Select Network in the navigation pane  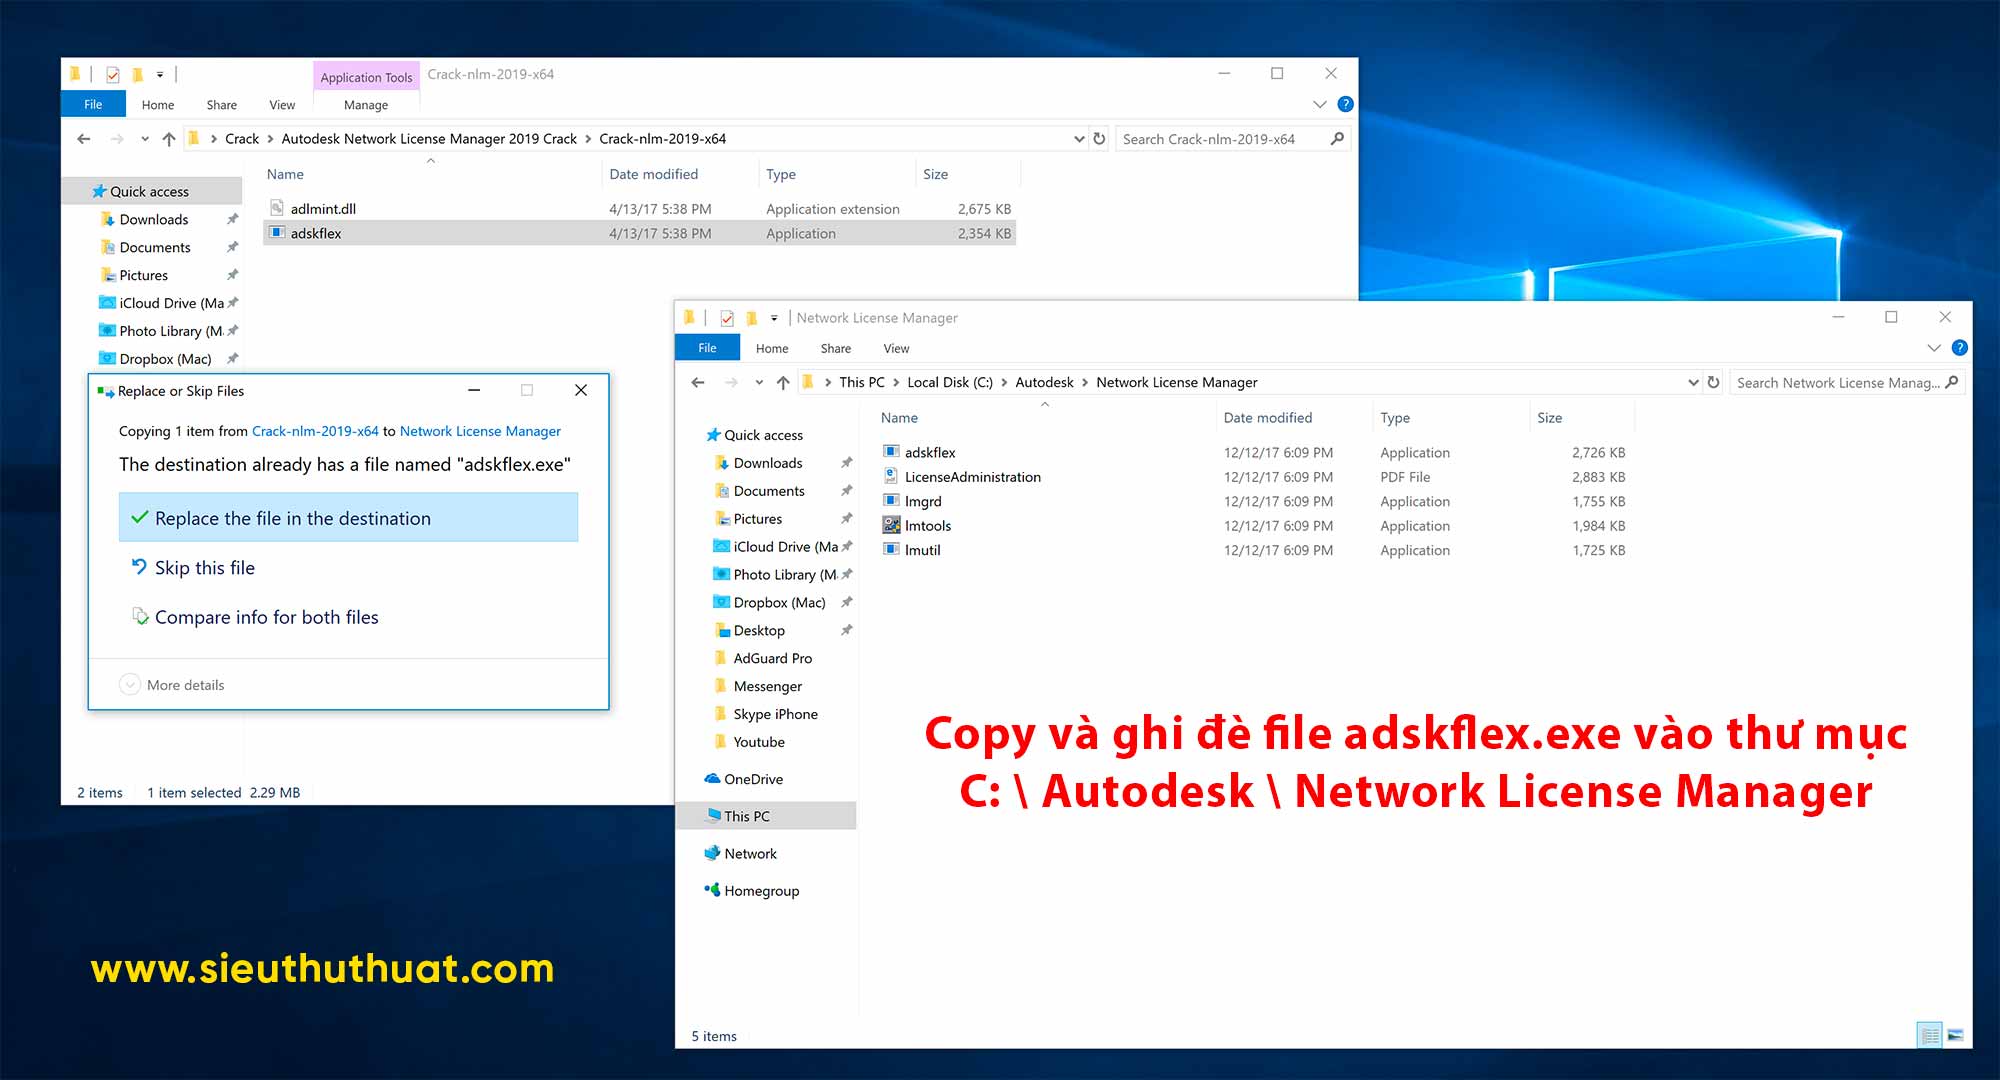[751, 853]
